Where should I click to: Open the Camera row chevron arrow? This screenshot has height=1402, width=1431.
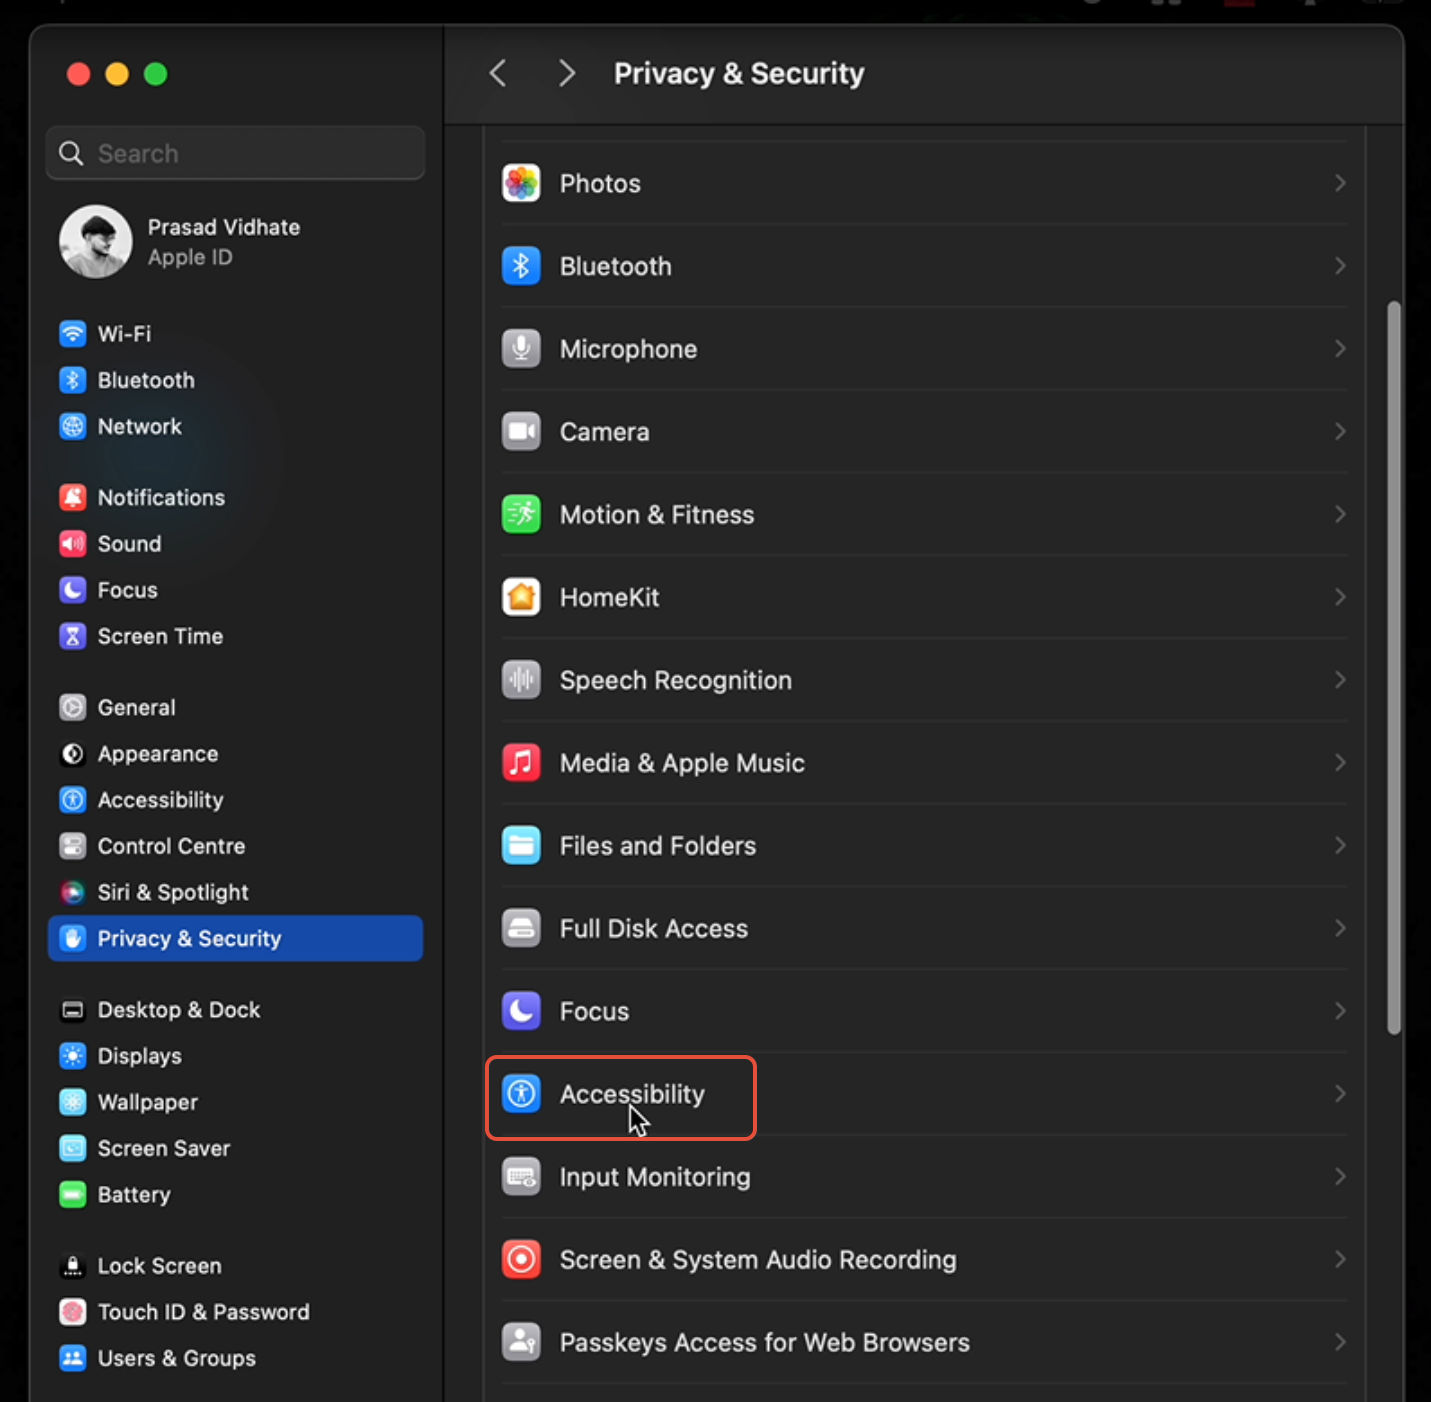click(x=1340, y=431)
